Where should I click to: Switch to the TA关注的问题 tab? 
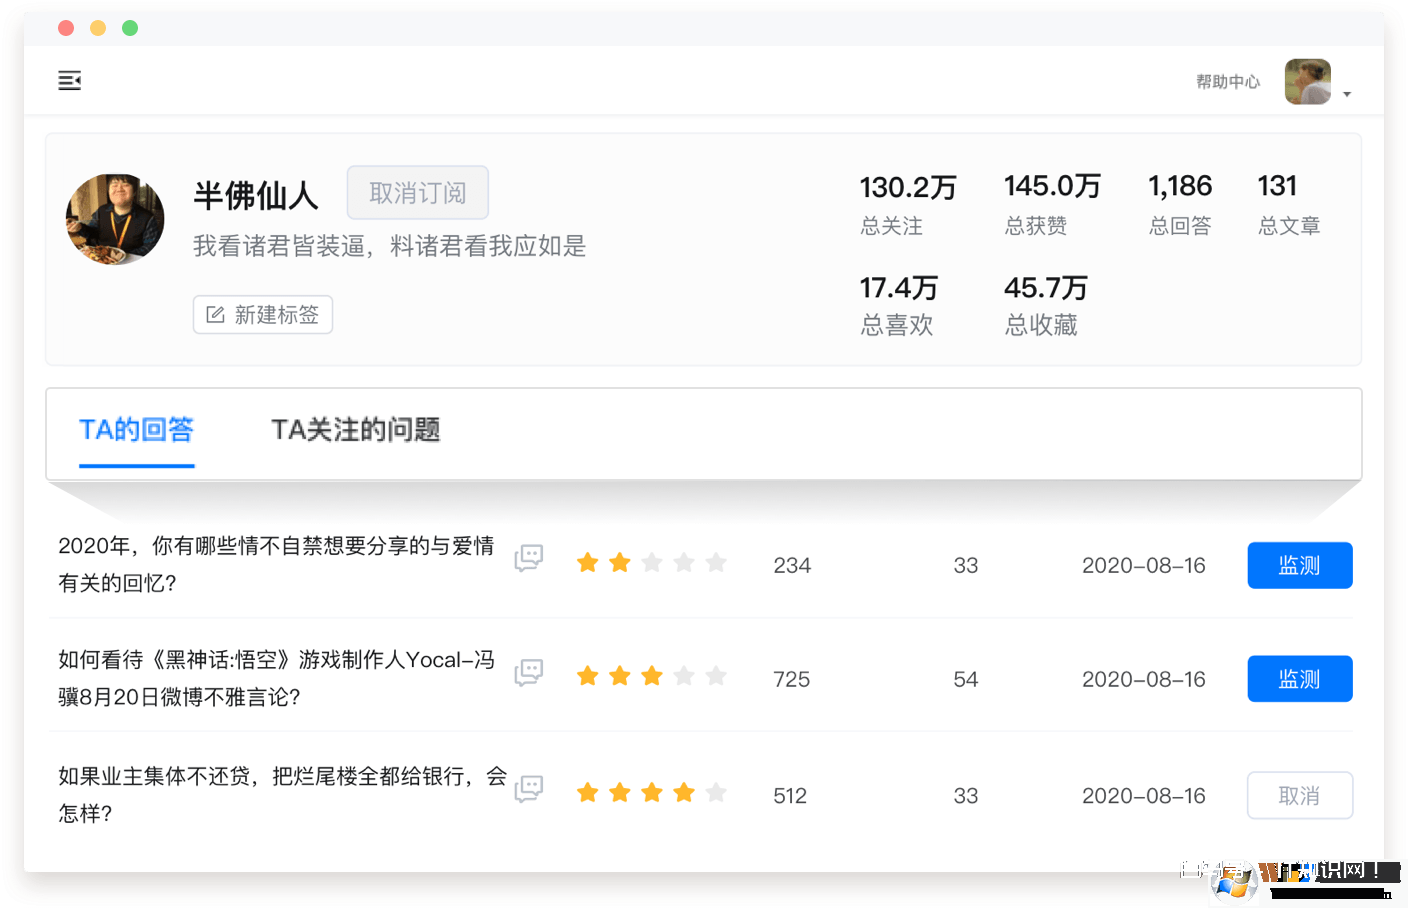click(355, 430)
